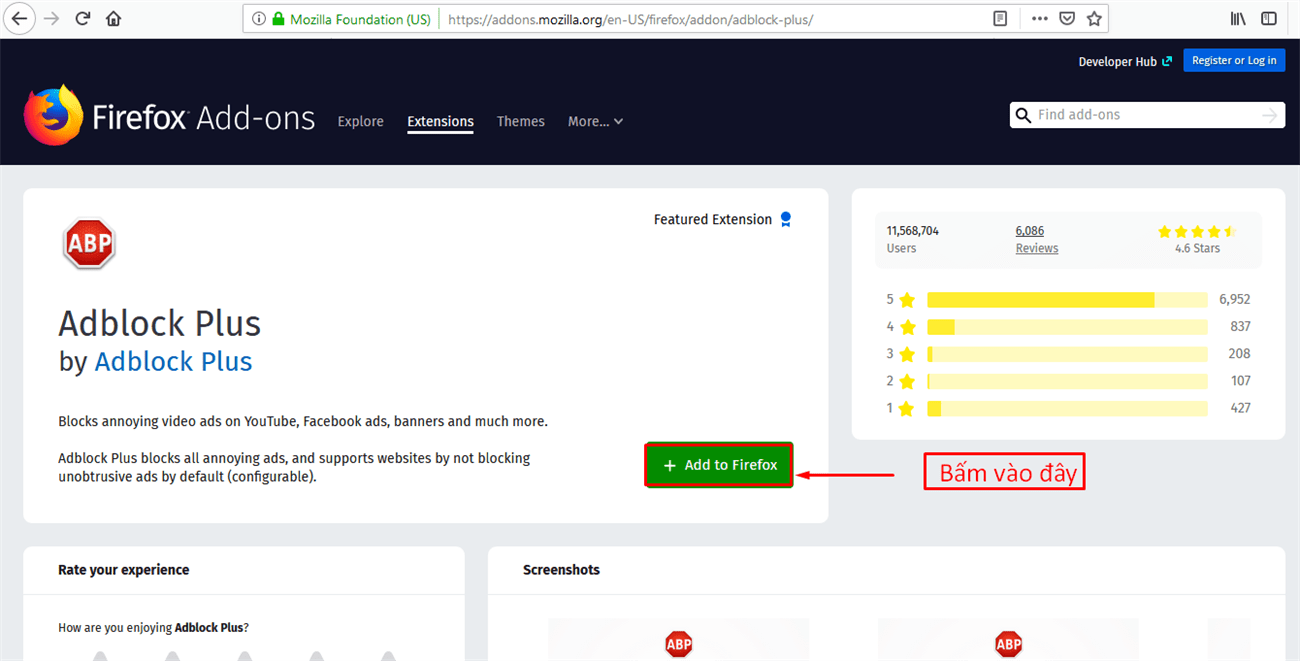Click the 3-star rating bar
This screenshot has height=661, width=1300.
[x=1067, y=354]
